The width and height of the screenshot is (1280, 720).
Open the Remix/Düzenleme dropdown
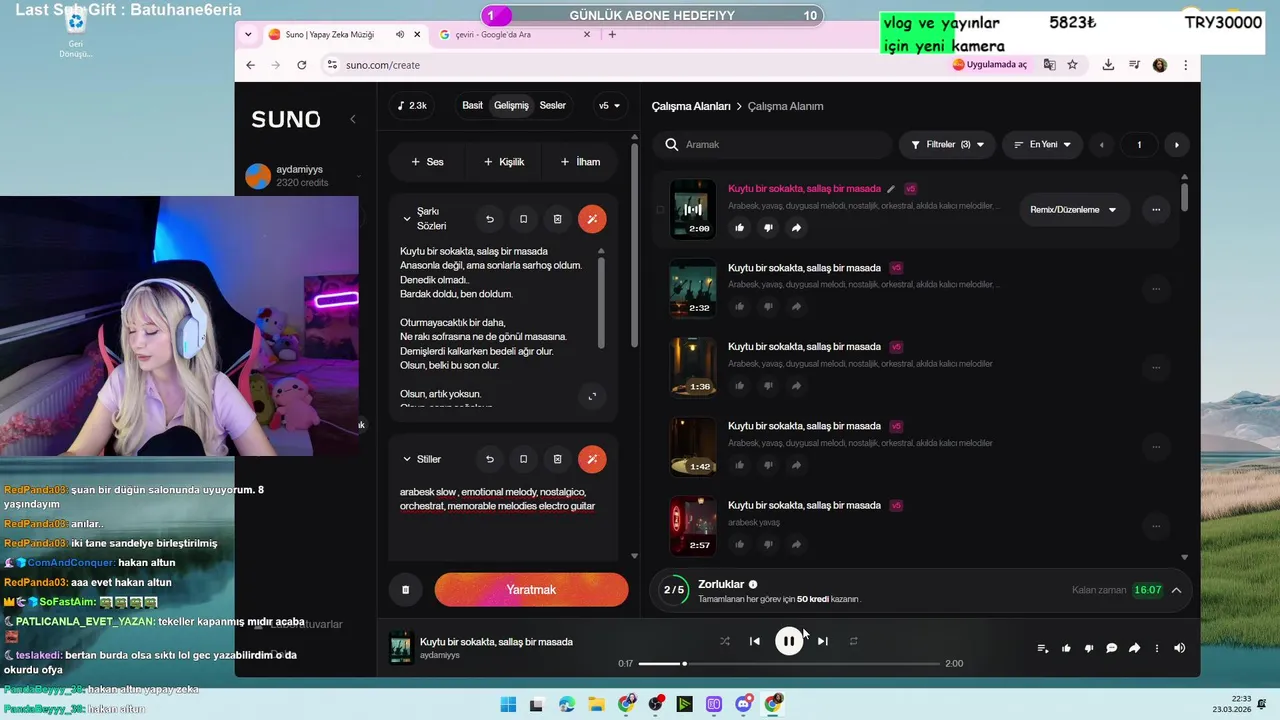click(x=1074, y=210)
